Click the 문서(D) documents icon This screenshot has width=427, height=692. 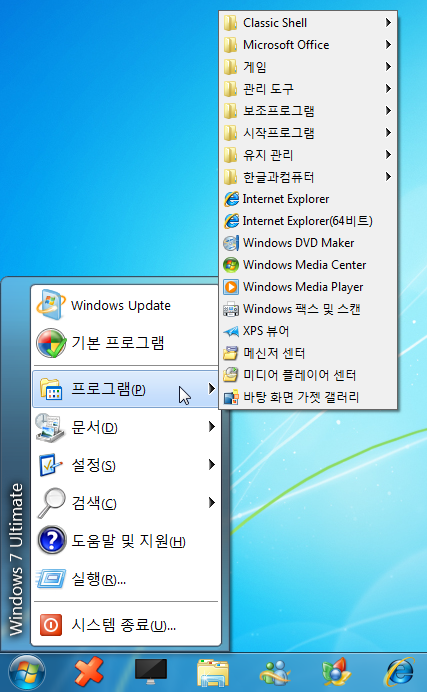point(49,427)
